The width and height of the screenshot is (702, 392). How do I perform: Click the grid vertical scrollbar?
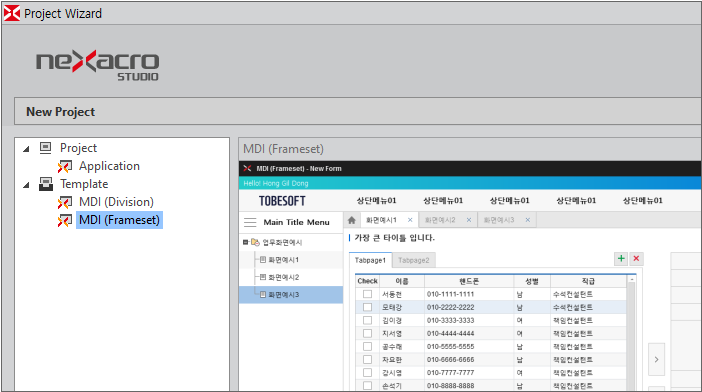[632, 333]
